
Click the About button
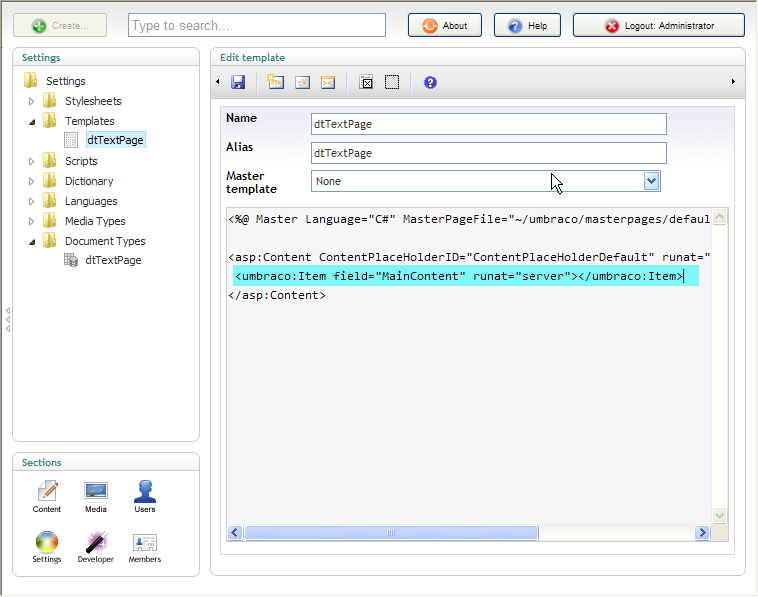[445, 25]
